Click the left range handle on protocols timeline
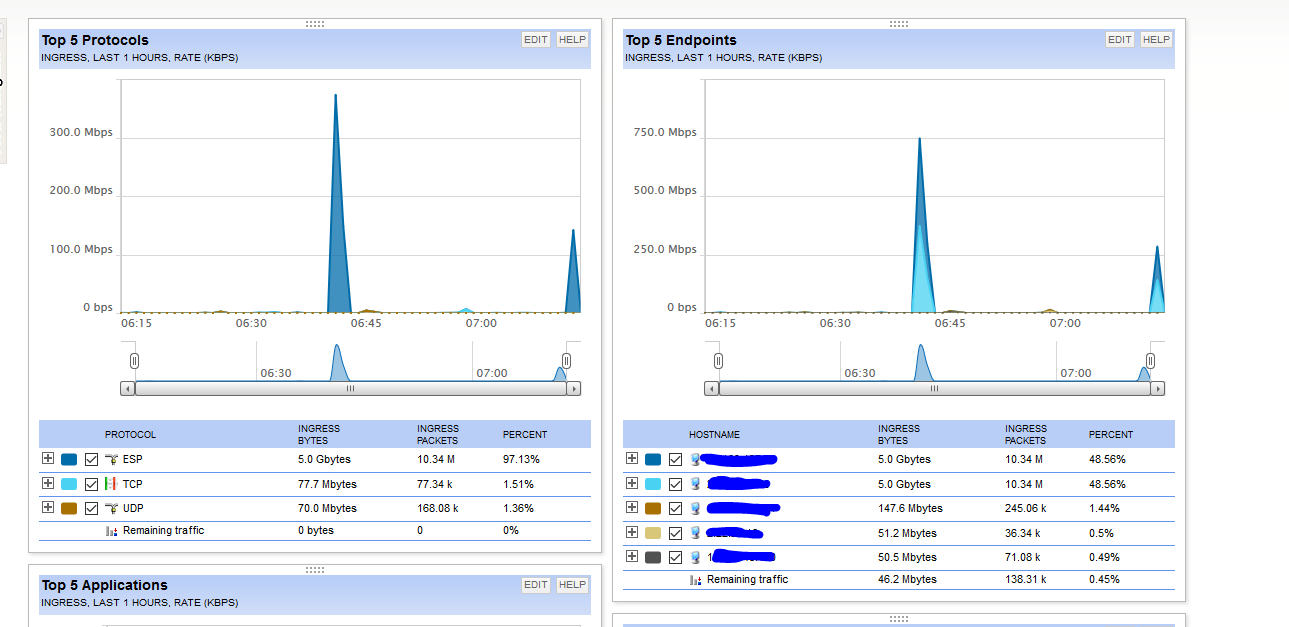 [134, 361]
